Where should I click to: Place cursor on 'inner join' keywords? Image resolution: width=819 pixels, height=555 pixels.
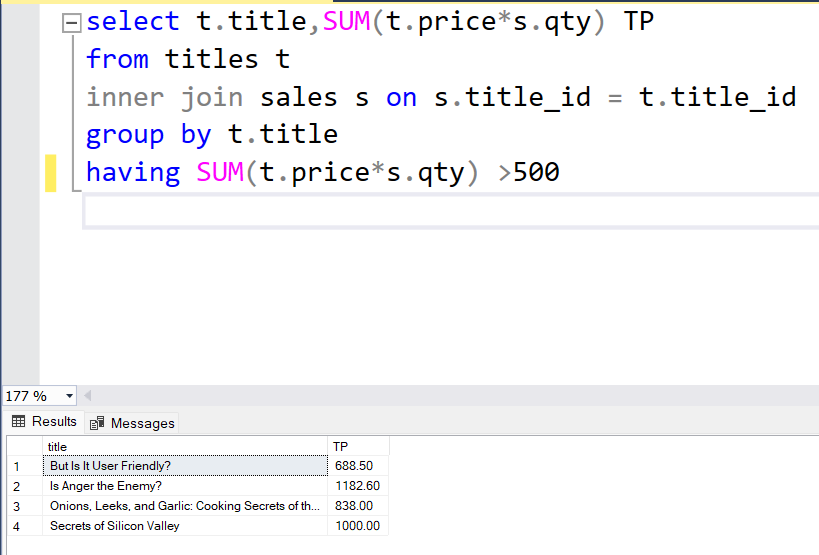tap(165, 98)
